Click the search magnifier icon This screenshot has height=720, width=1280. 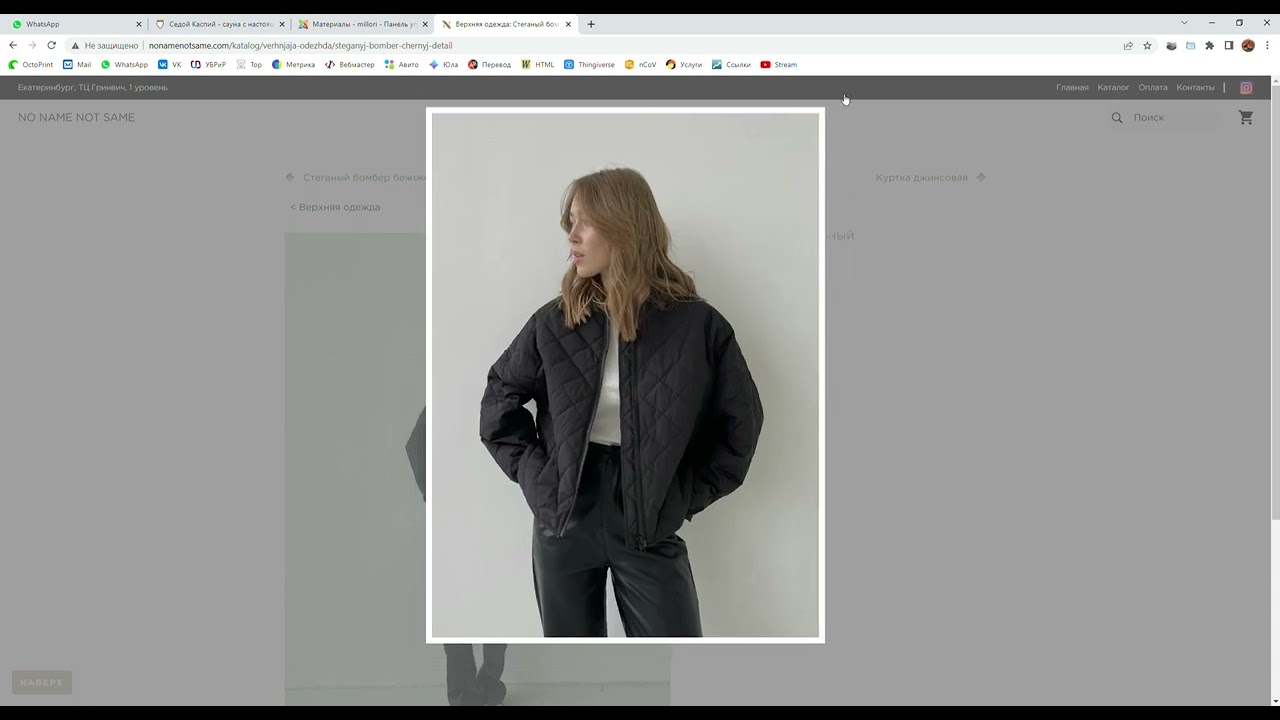pos(1117,117)
